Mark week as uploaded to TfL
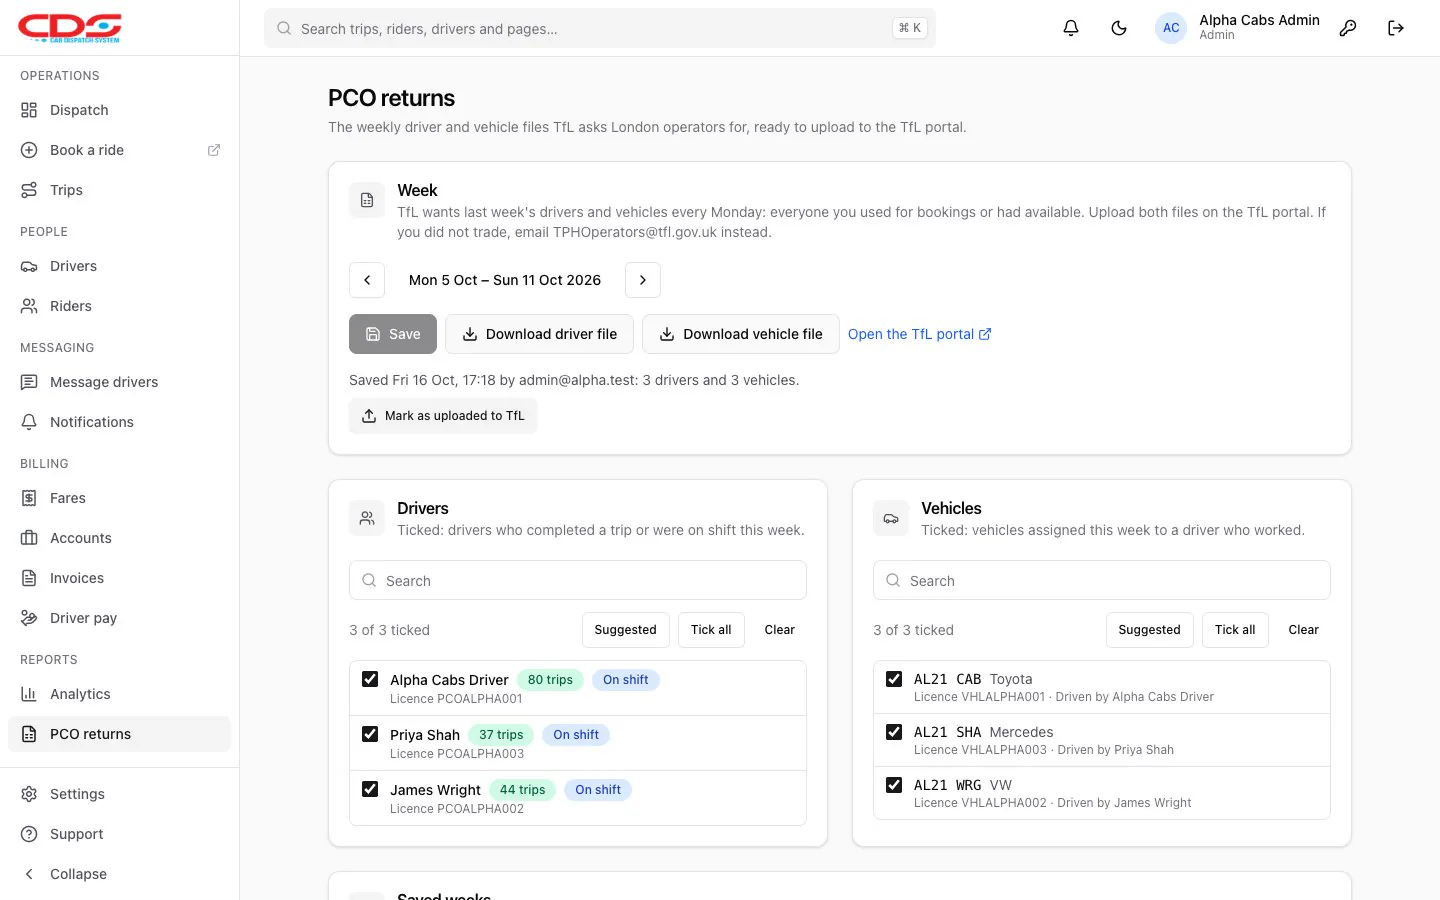The width and height of the screenshot is (1440, 900). (443, 416)
